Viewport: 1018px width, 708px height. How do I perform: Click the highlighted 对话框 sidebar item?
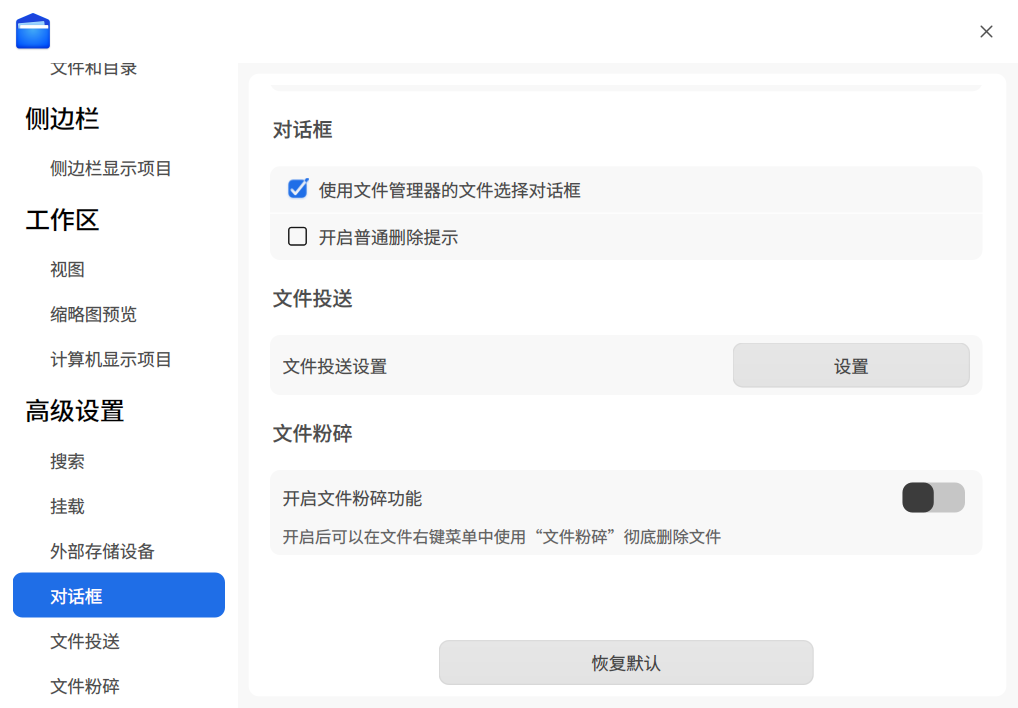(x=118, y=596)
